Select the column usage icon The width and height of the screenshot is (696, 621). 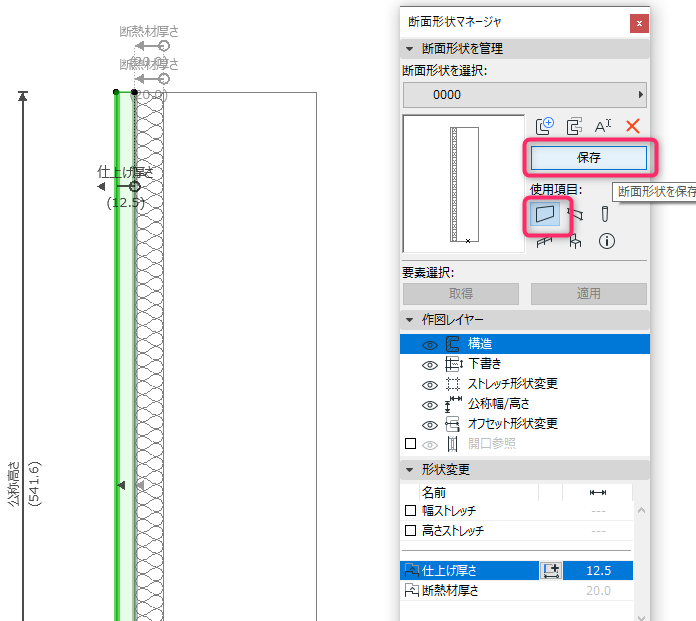[605, 214]
